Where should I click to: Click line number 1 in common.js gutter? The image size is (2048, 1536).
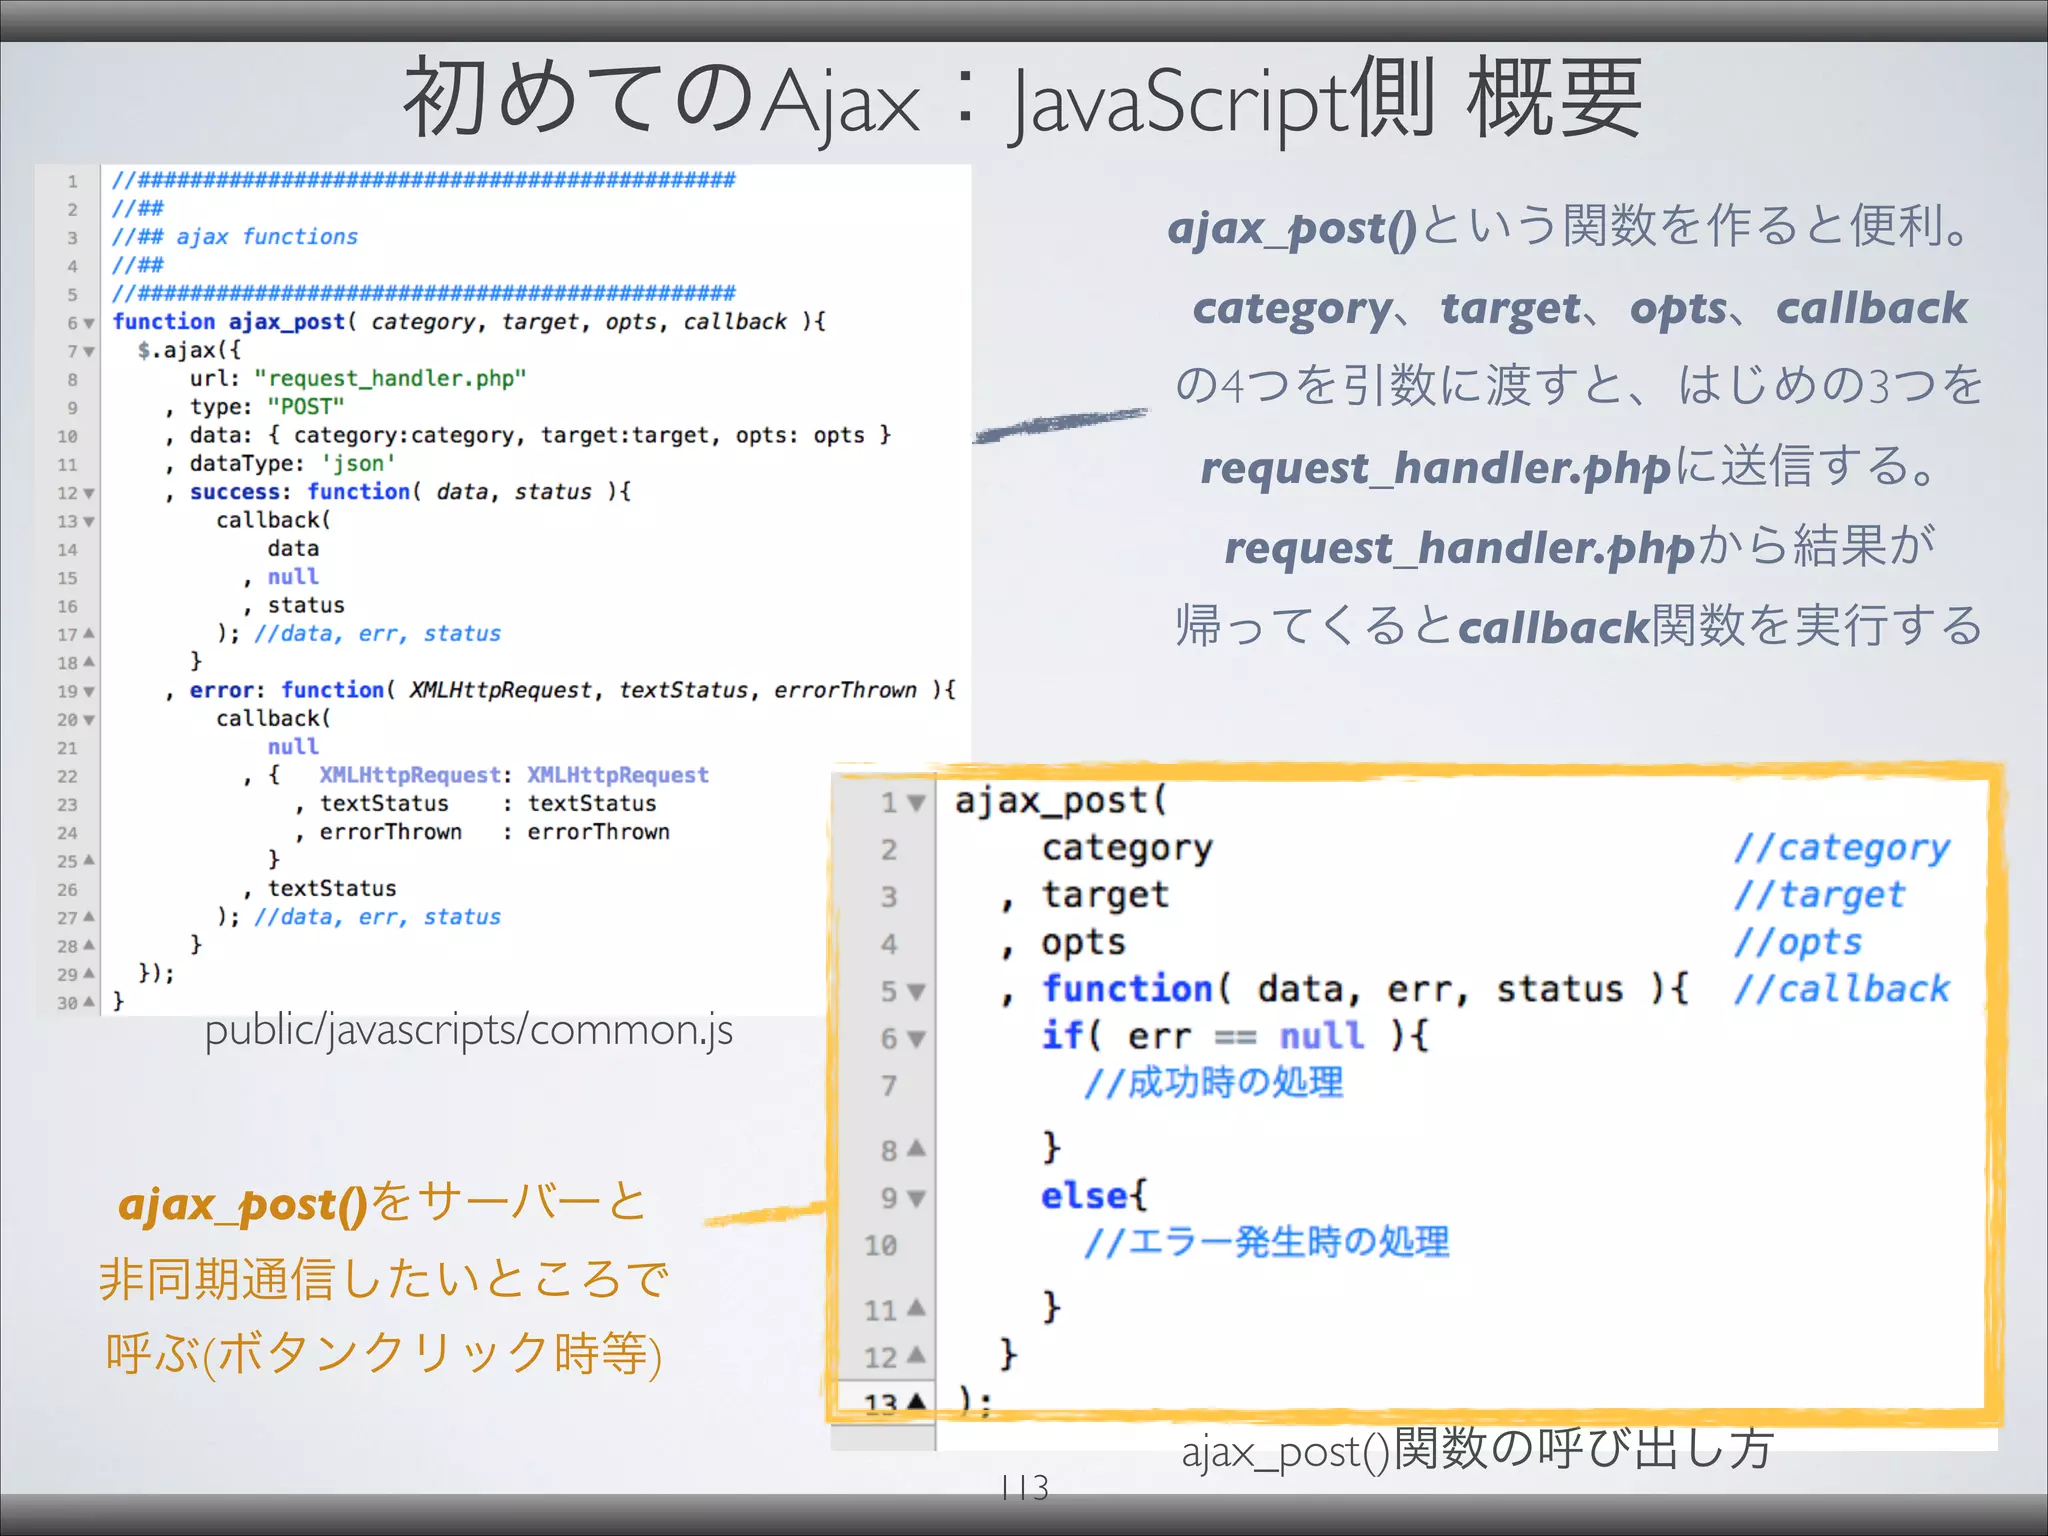click(x=72, y=182)
